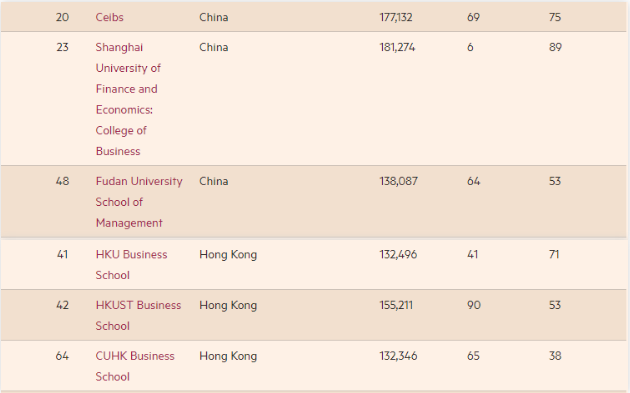Open the Ceibs school link

pos(109,17)
